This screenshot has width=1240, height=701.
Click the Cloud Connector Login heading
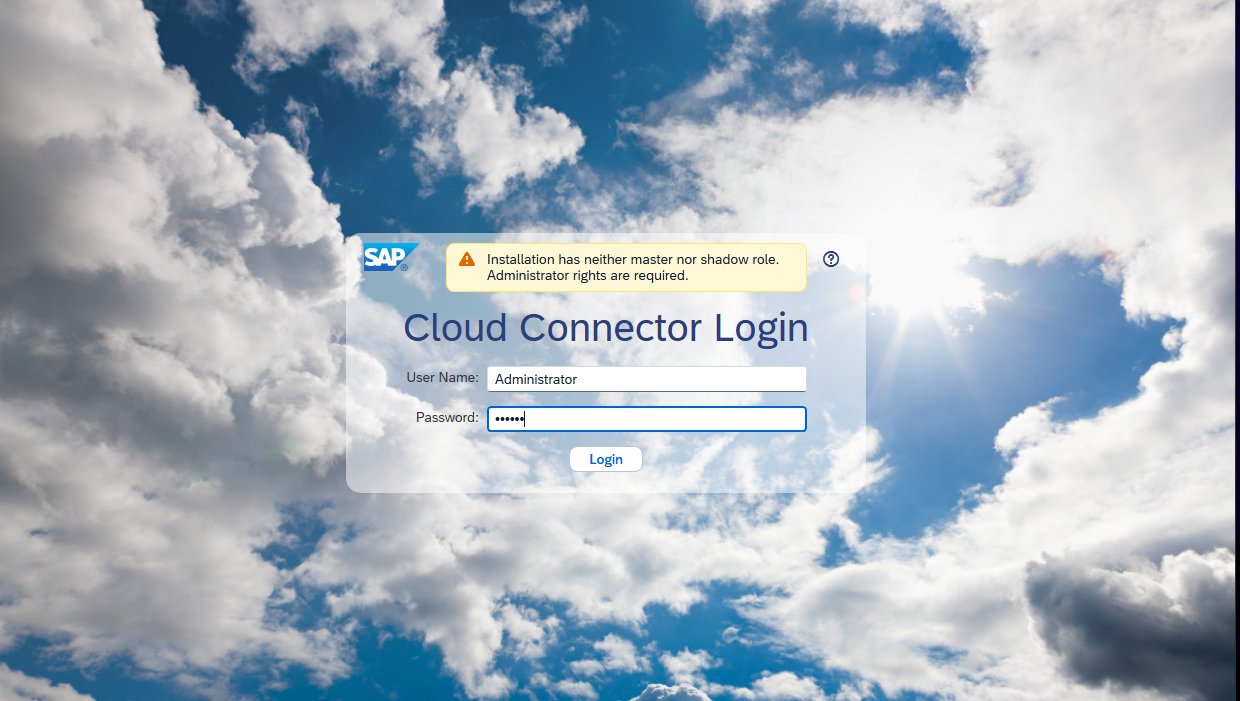click(606, 328)
